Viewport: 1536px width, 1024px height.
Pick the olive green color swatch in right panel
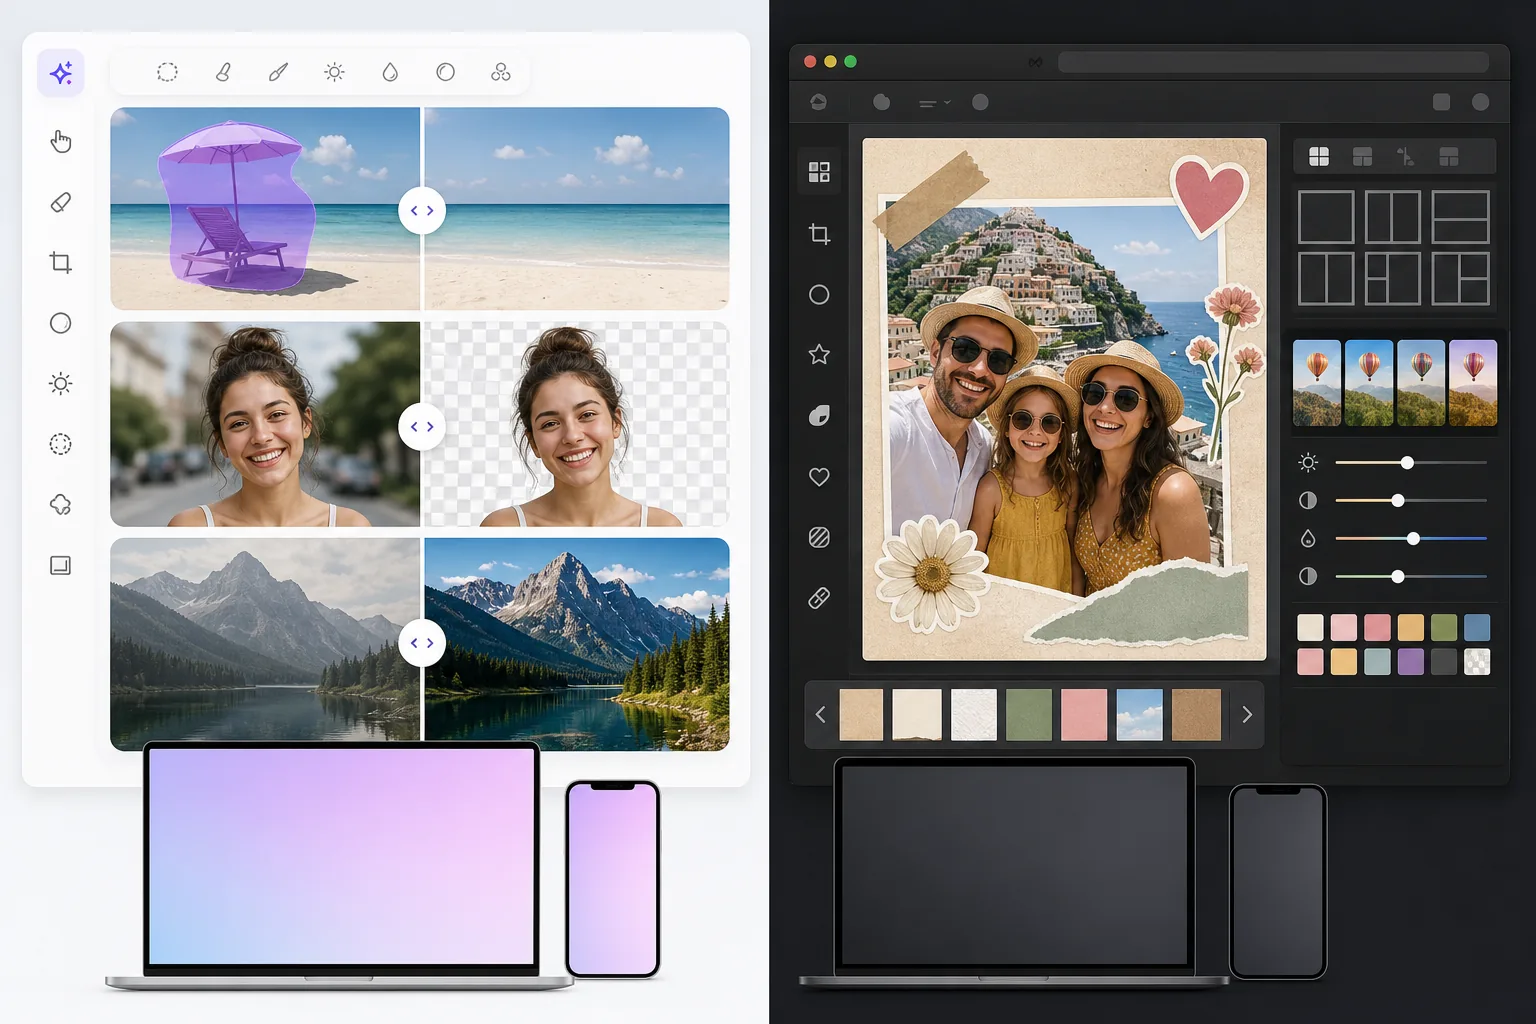tap(1444, 627)
